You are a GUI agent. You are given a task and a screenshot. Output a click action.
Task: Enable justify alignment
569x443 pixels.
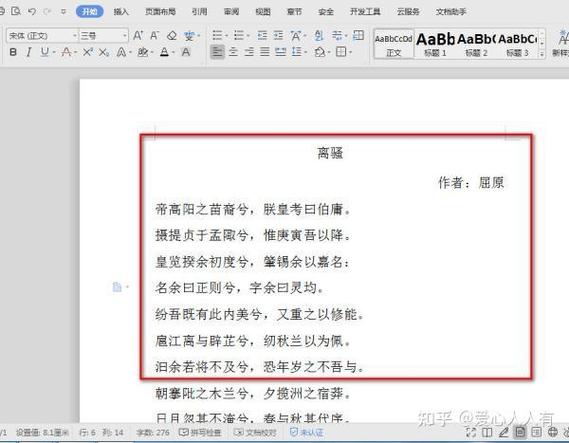pyautogui.click(x=265, y=52)
